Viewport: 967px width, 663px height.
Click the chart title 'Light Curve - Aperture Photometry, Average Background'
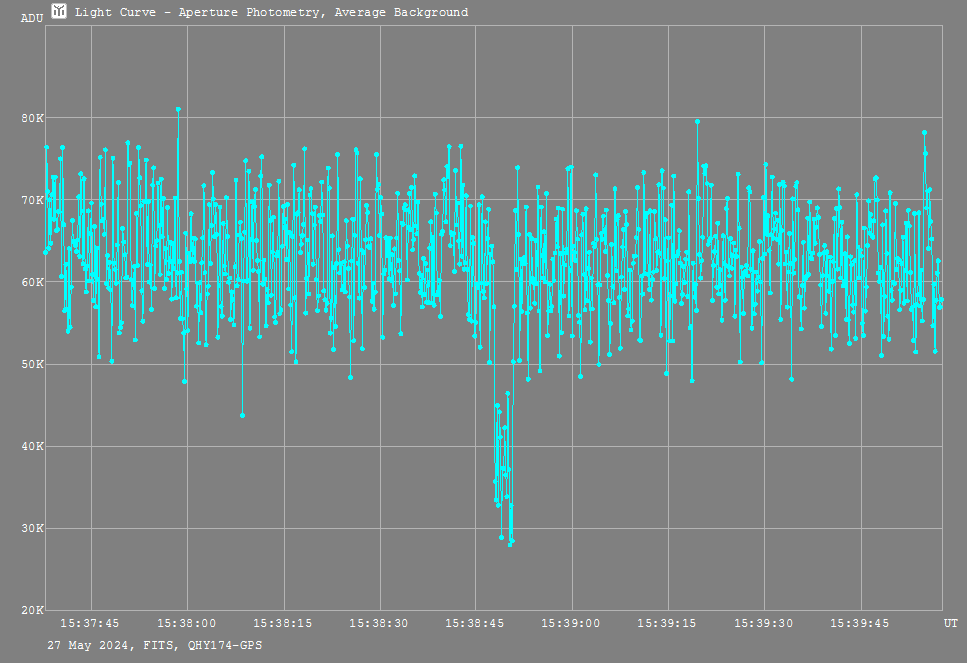pyautogui.click(x=271, y=12)
